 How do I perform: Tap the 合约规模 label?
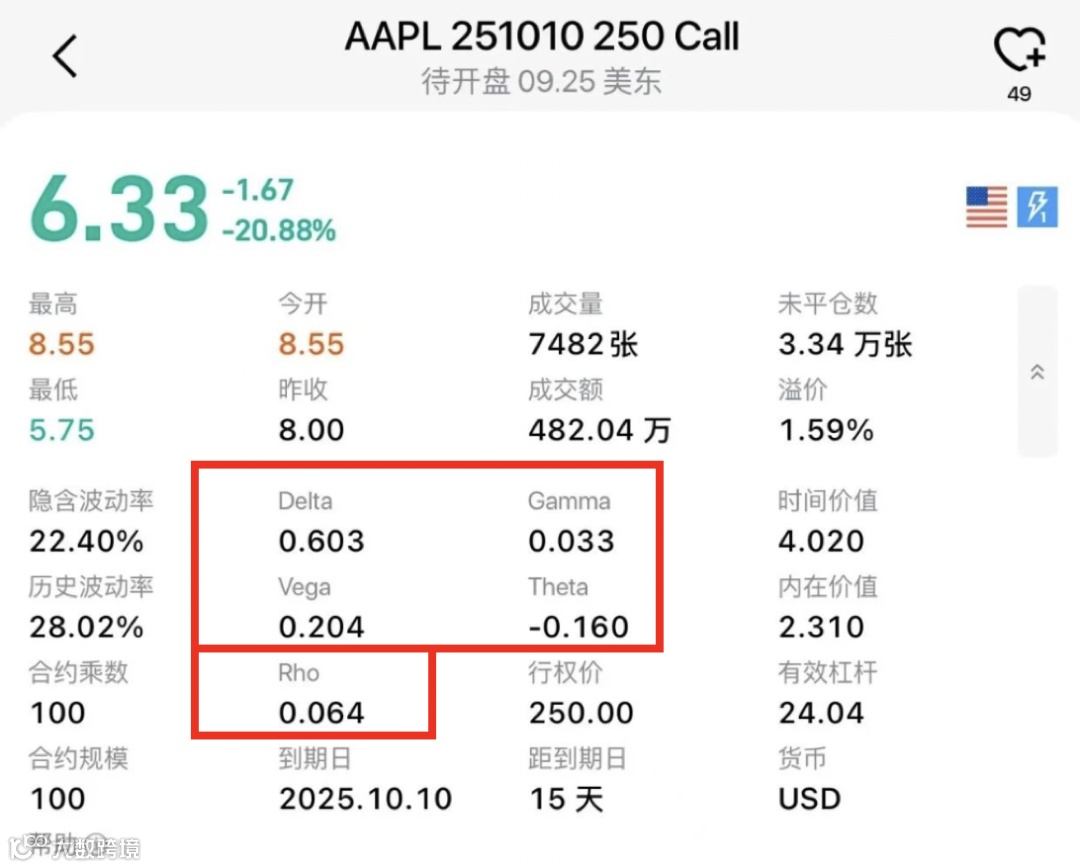point(79,758)
